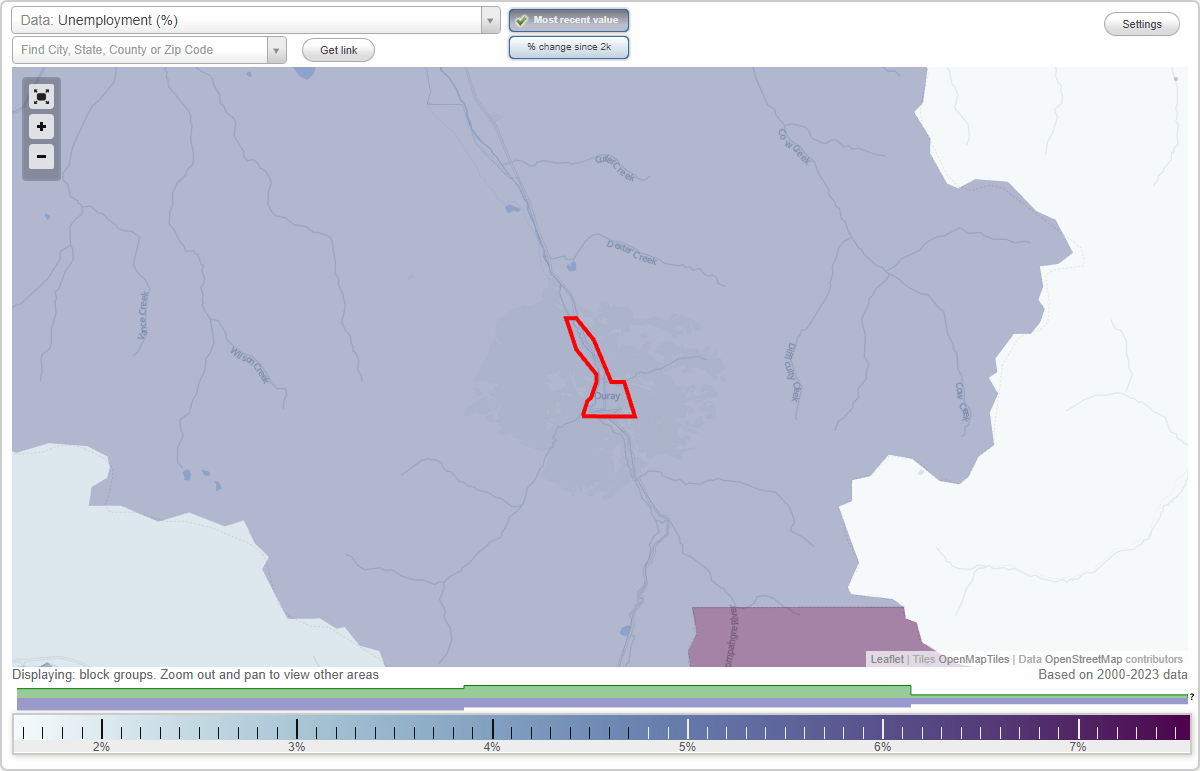Open the Data Unemployment (%) dropdown arrow
This screenshot has height=771, width=1200.
pyautogui.click(x=490, y=20)
